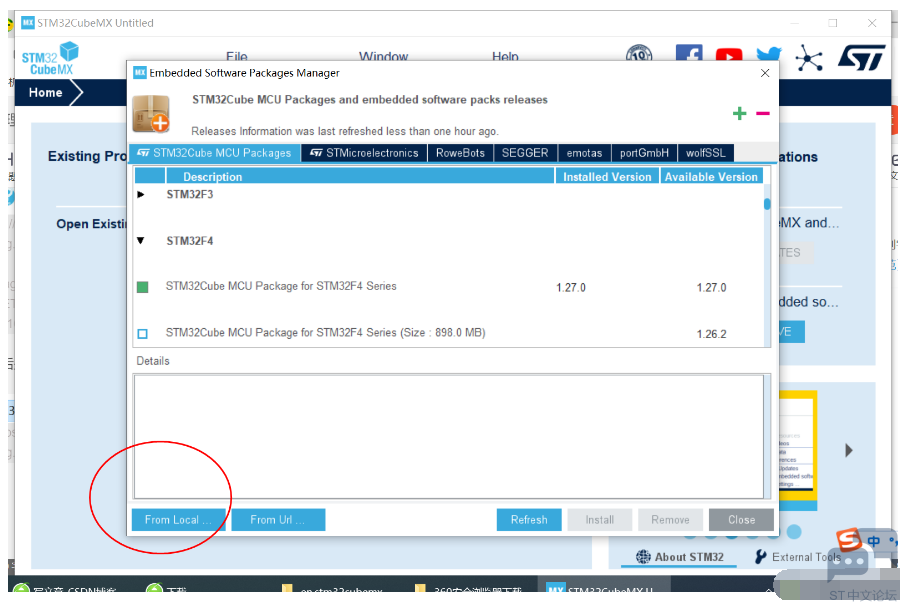Open the Window menu
This screenshot has width=906, height=611.
[x=383, y=57]
